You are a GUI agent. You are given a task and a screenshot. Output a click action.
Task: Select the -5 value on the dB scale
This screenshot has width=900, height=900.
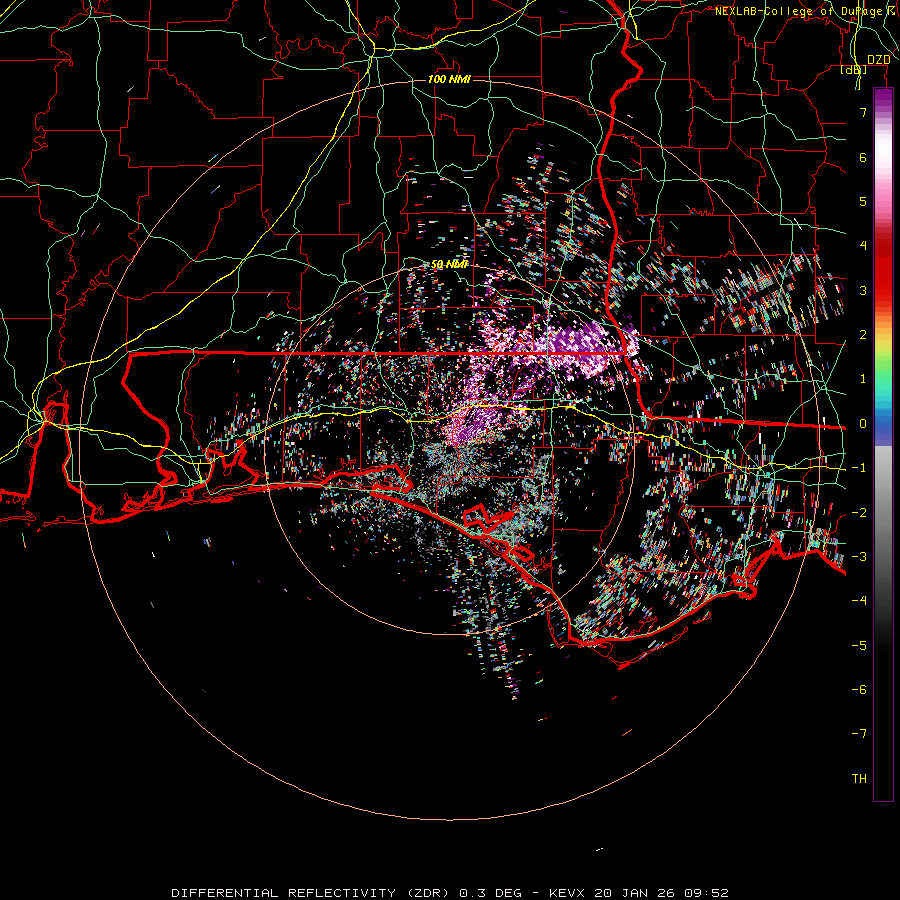pyautogui.click(x=859, y=646)
